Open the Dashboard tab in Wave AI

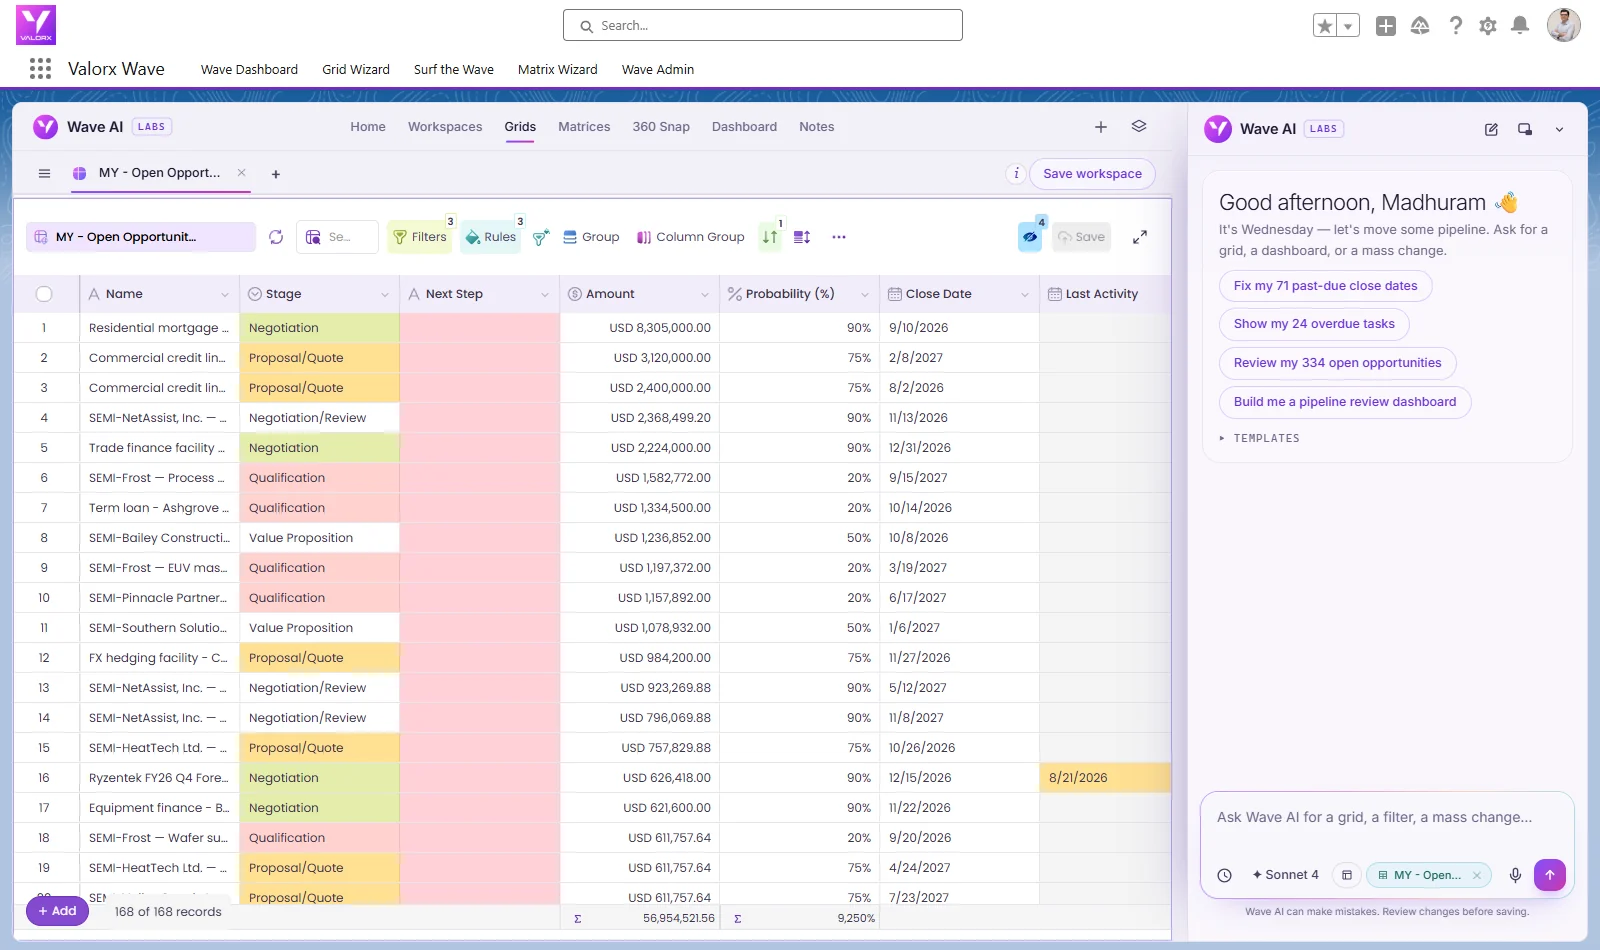(744, 127)
